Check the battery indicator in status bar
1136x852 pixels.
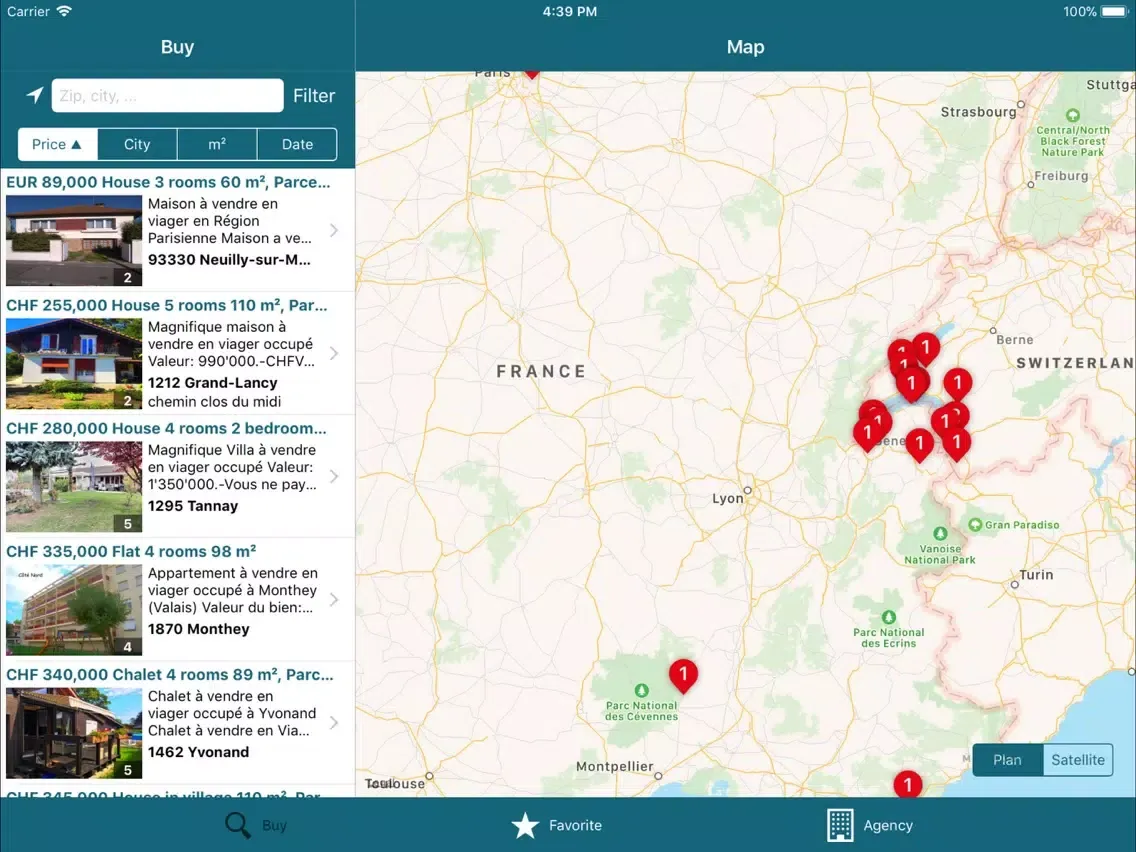[1114, 12]
